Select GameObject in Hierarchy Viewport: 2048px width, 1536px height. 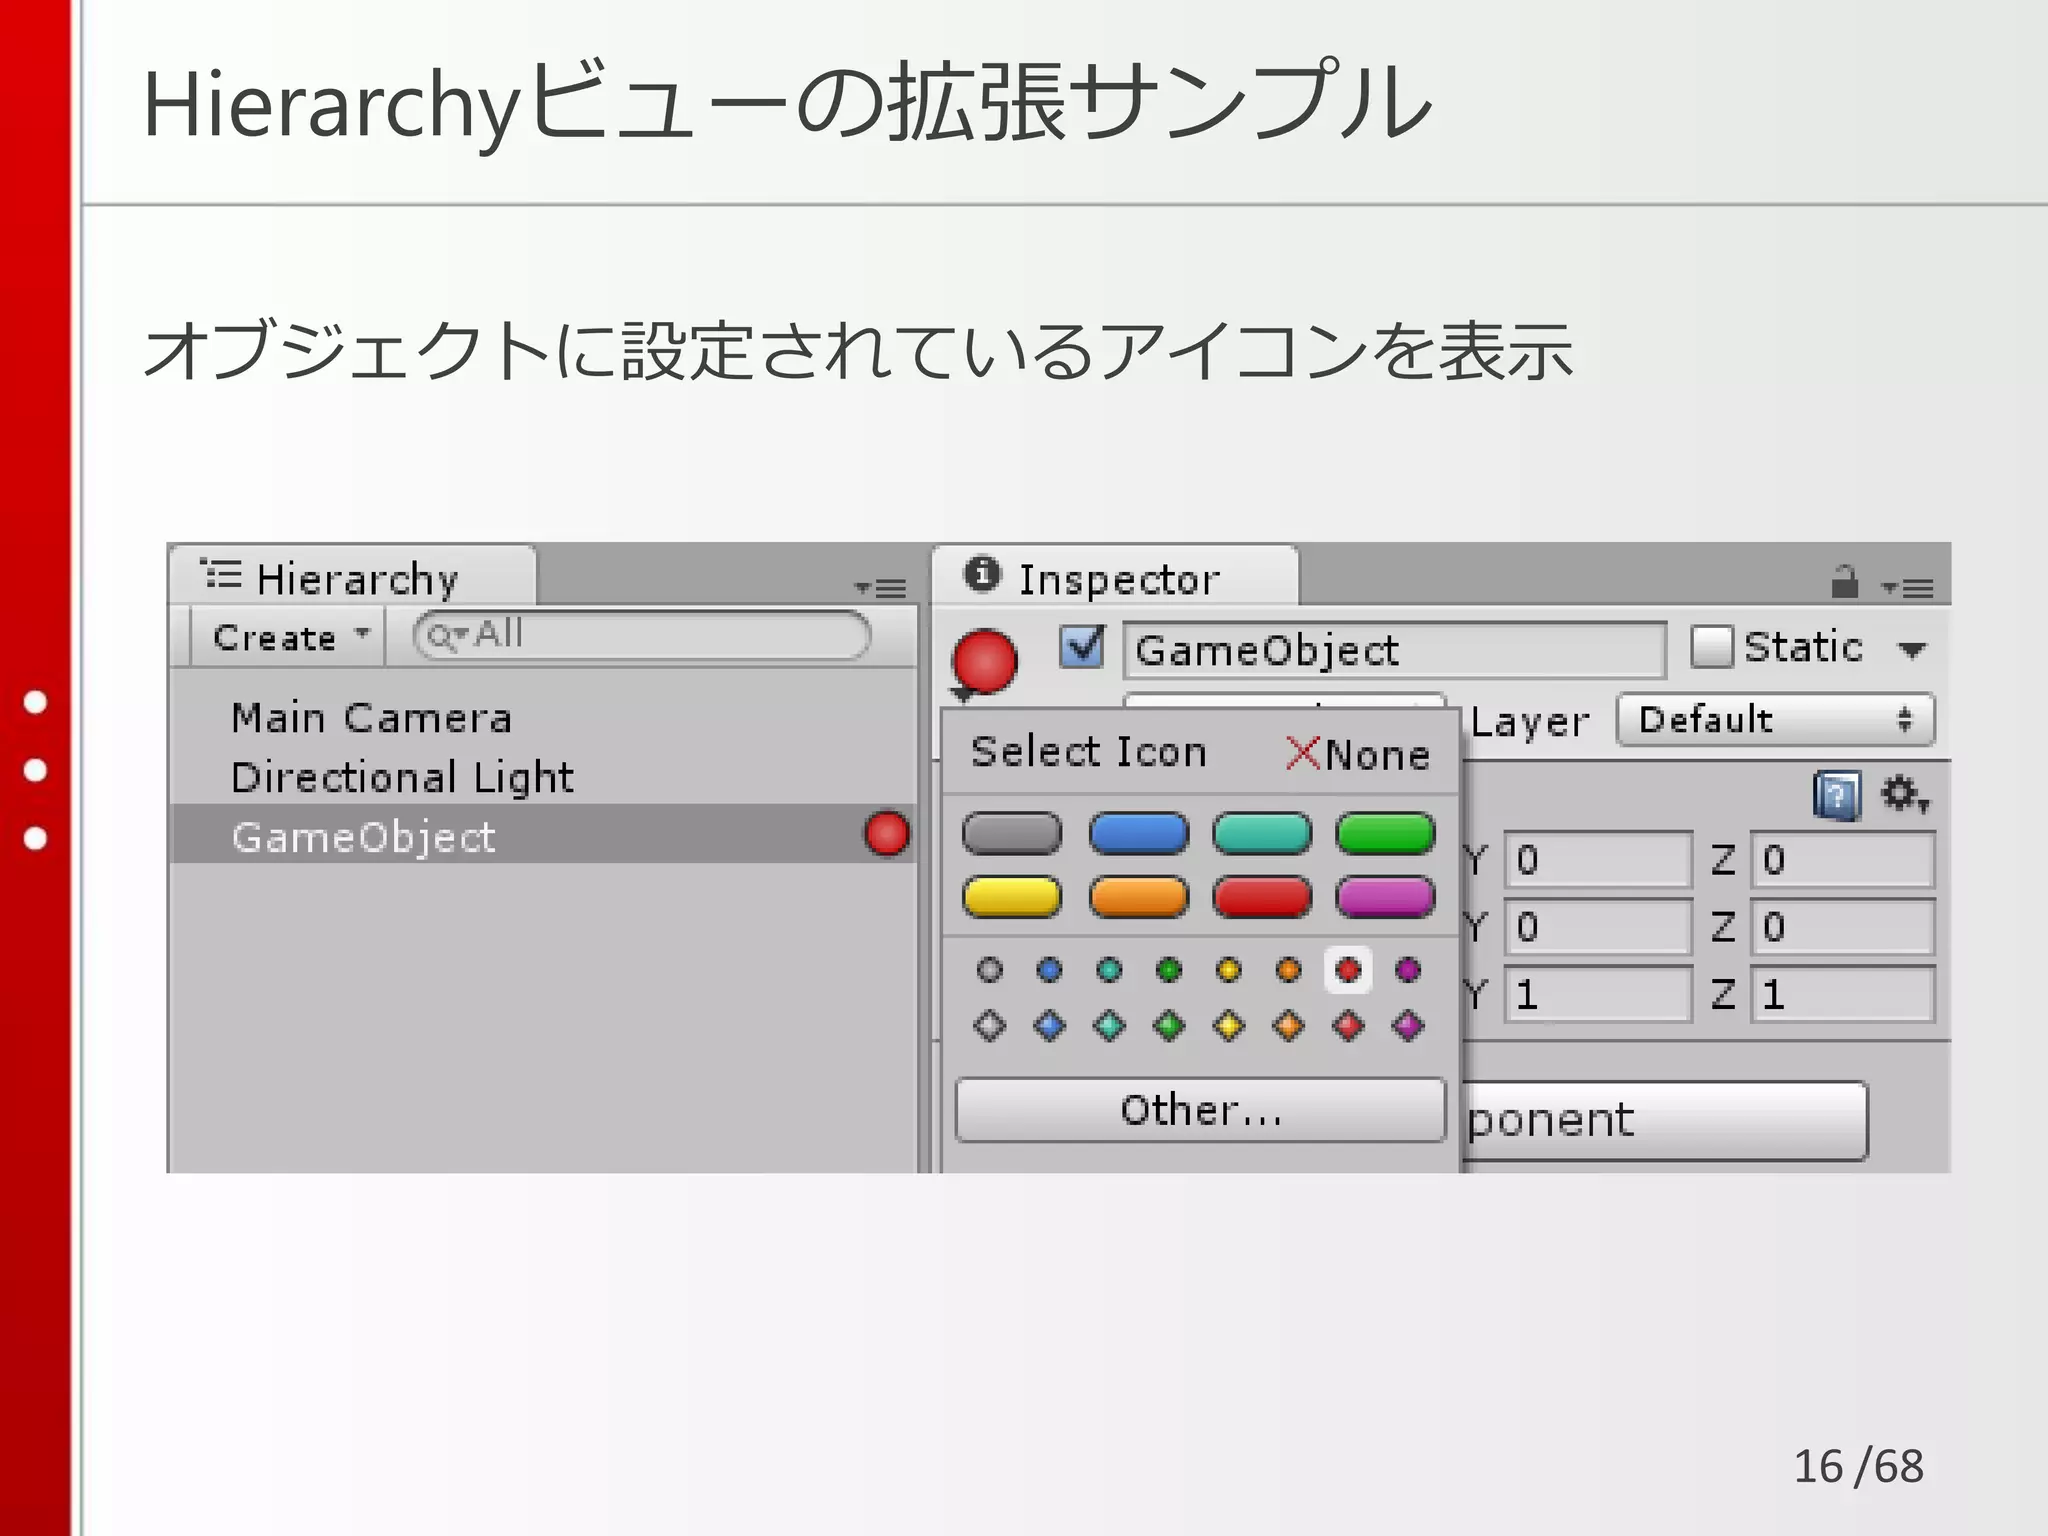point(544,834)
